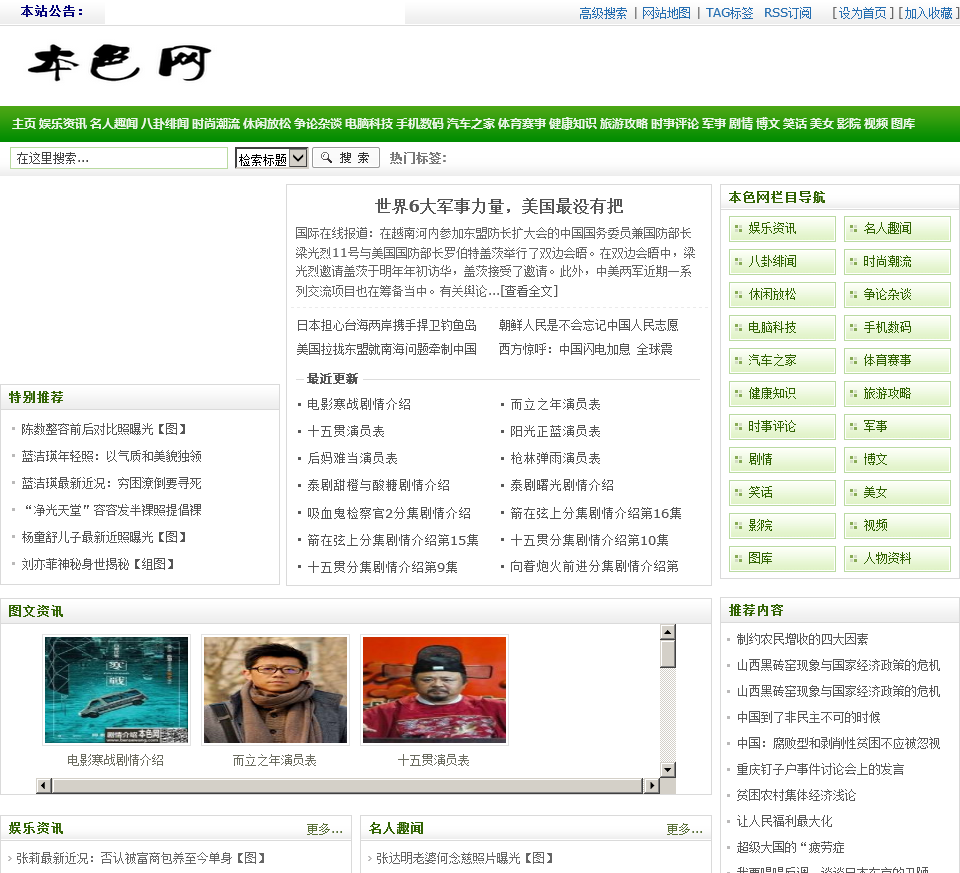
Task: Open 汽车之家 in green navigation bar
Action: [x=470, y=124]
